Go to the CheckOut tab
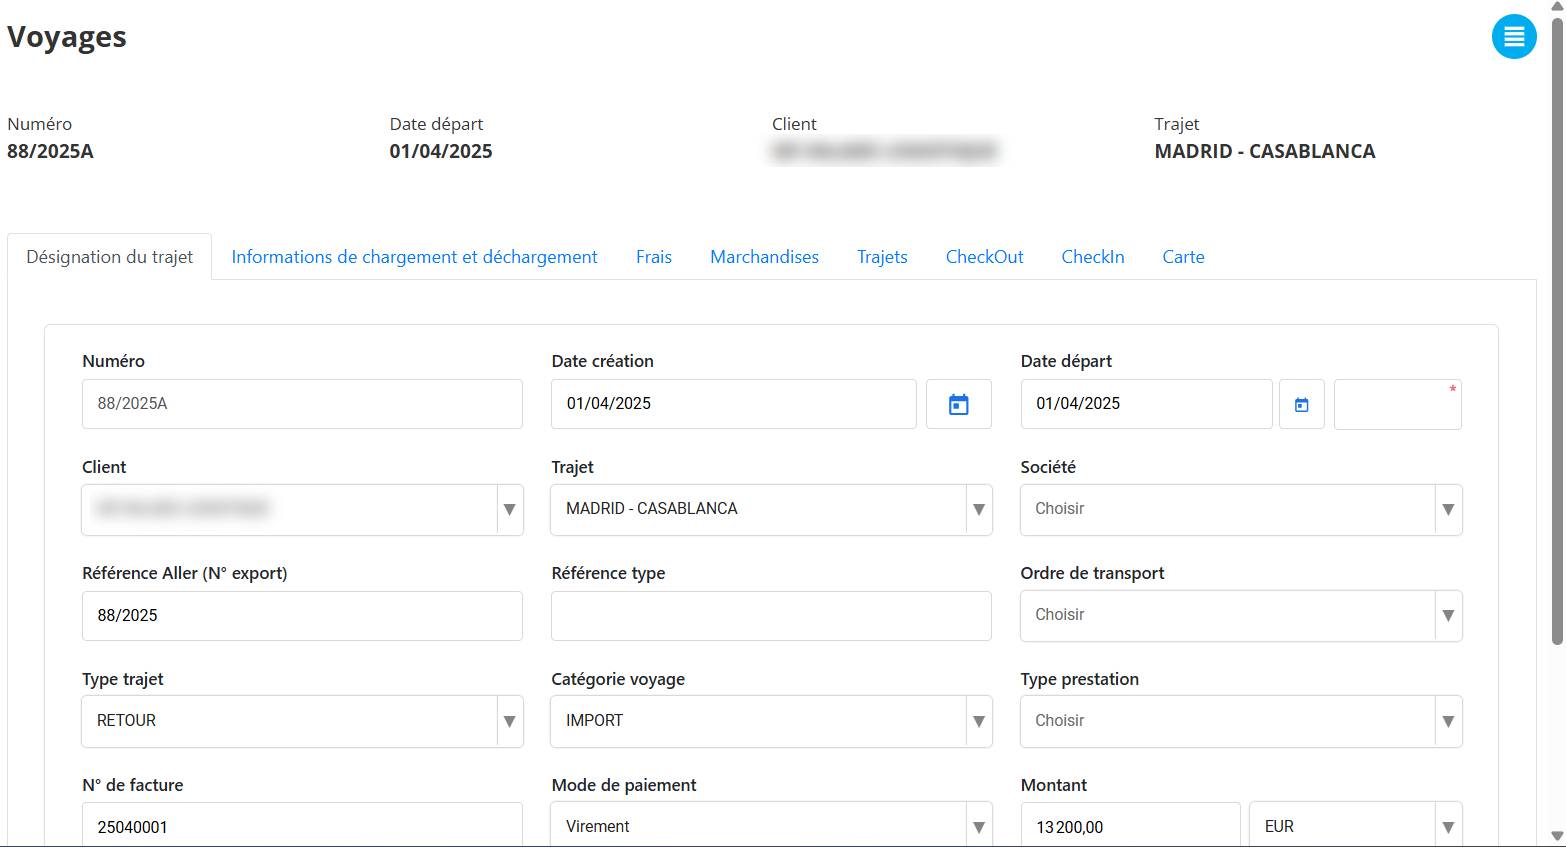The height and width of the screenshot is (847, 1566). [x=984, y=257]
